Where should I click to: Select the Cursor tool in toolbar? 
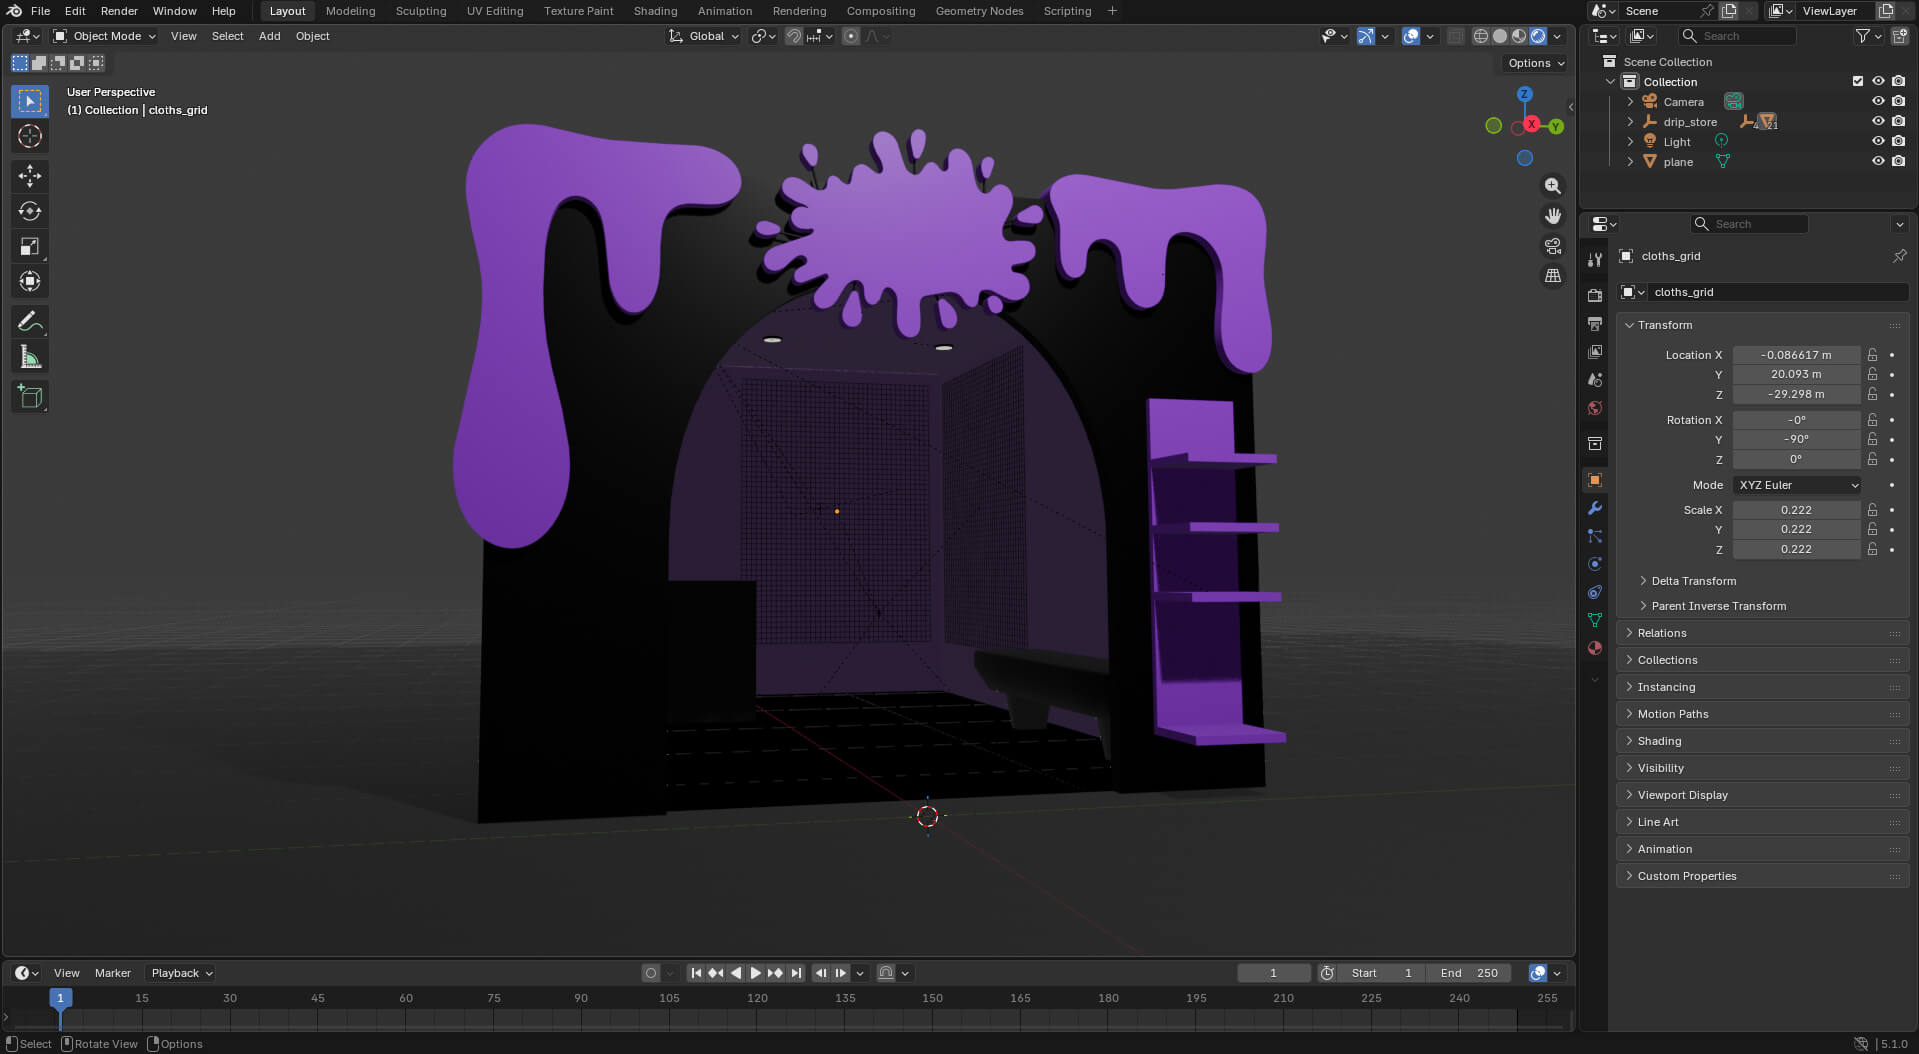[x=30, y=136]
